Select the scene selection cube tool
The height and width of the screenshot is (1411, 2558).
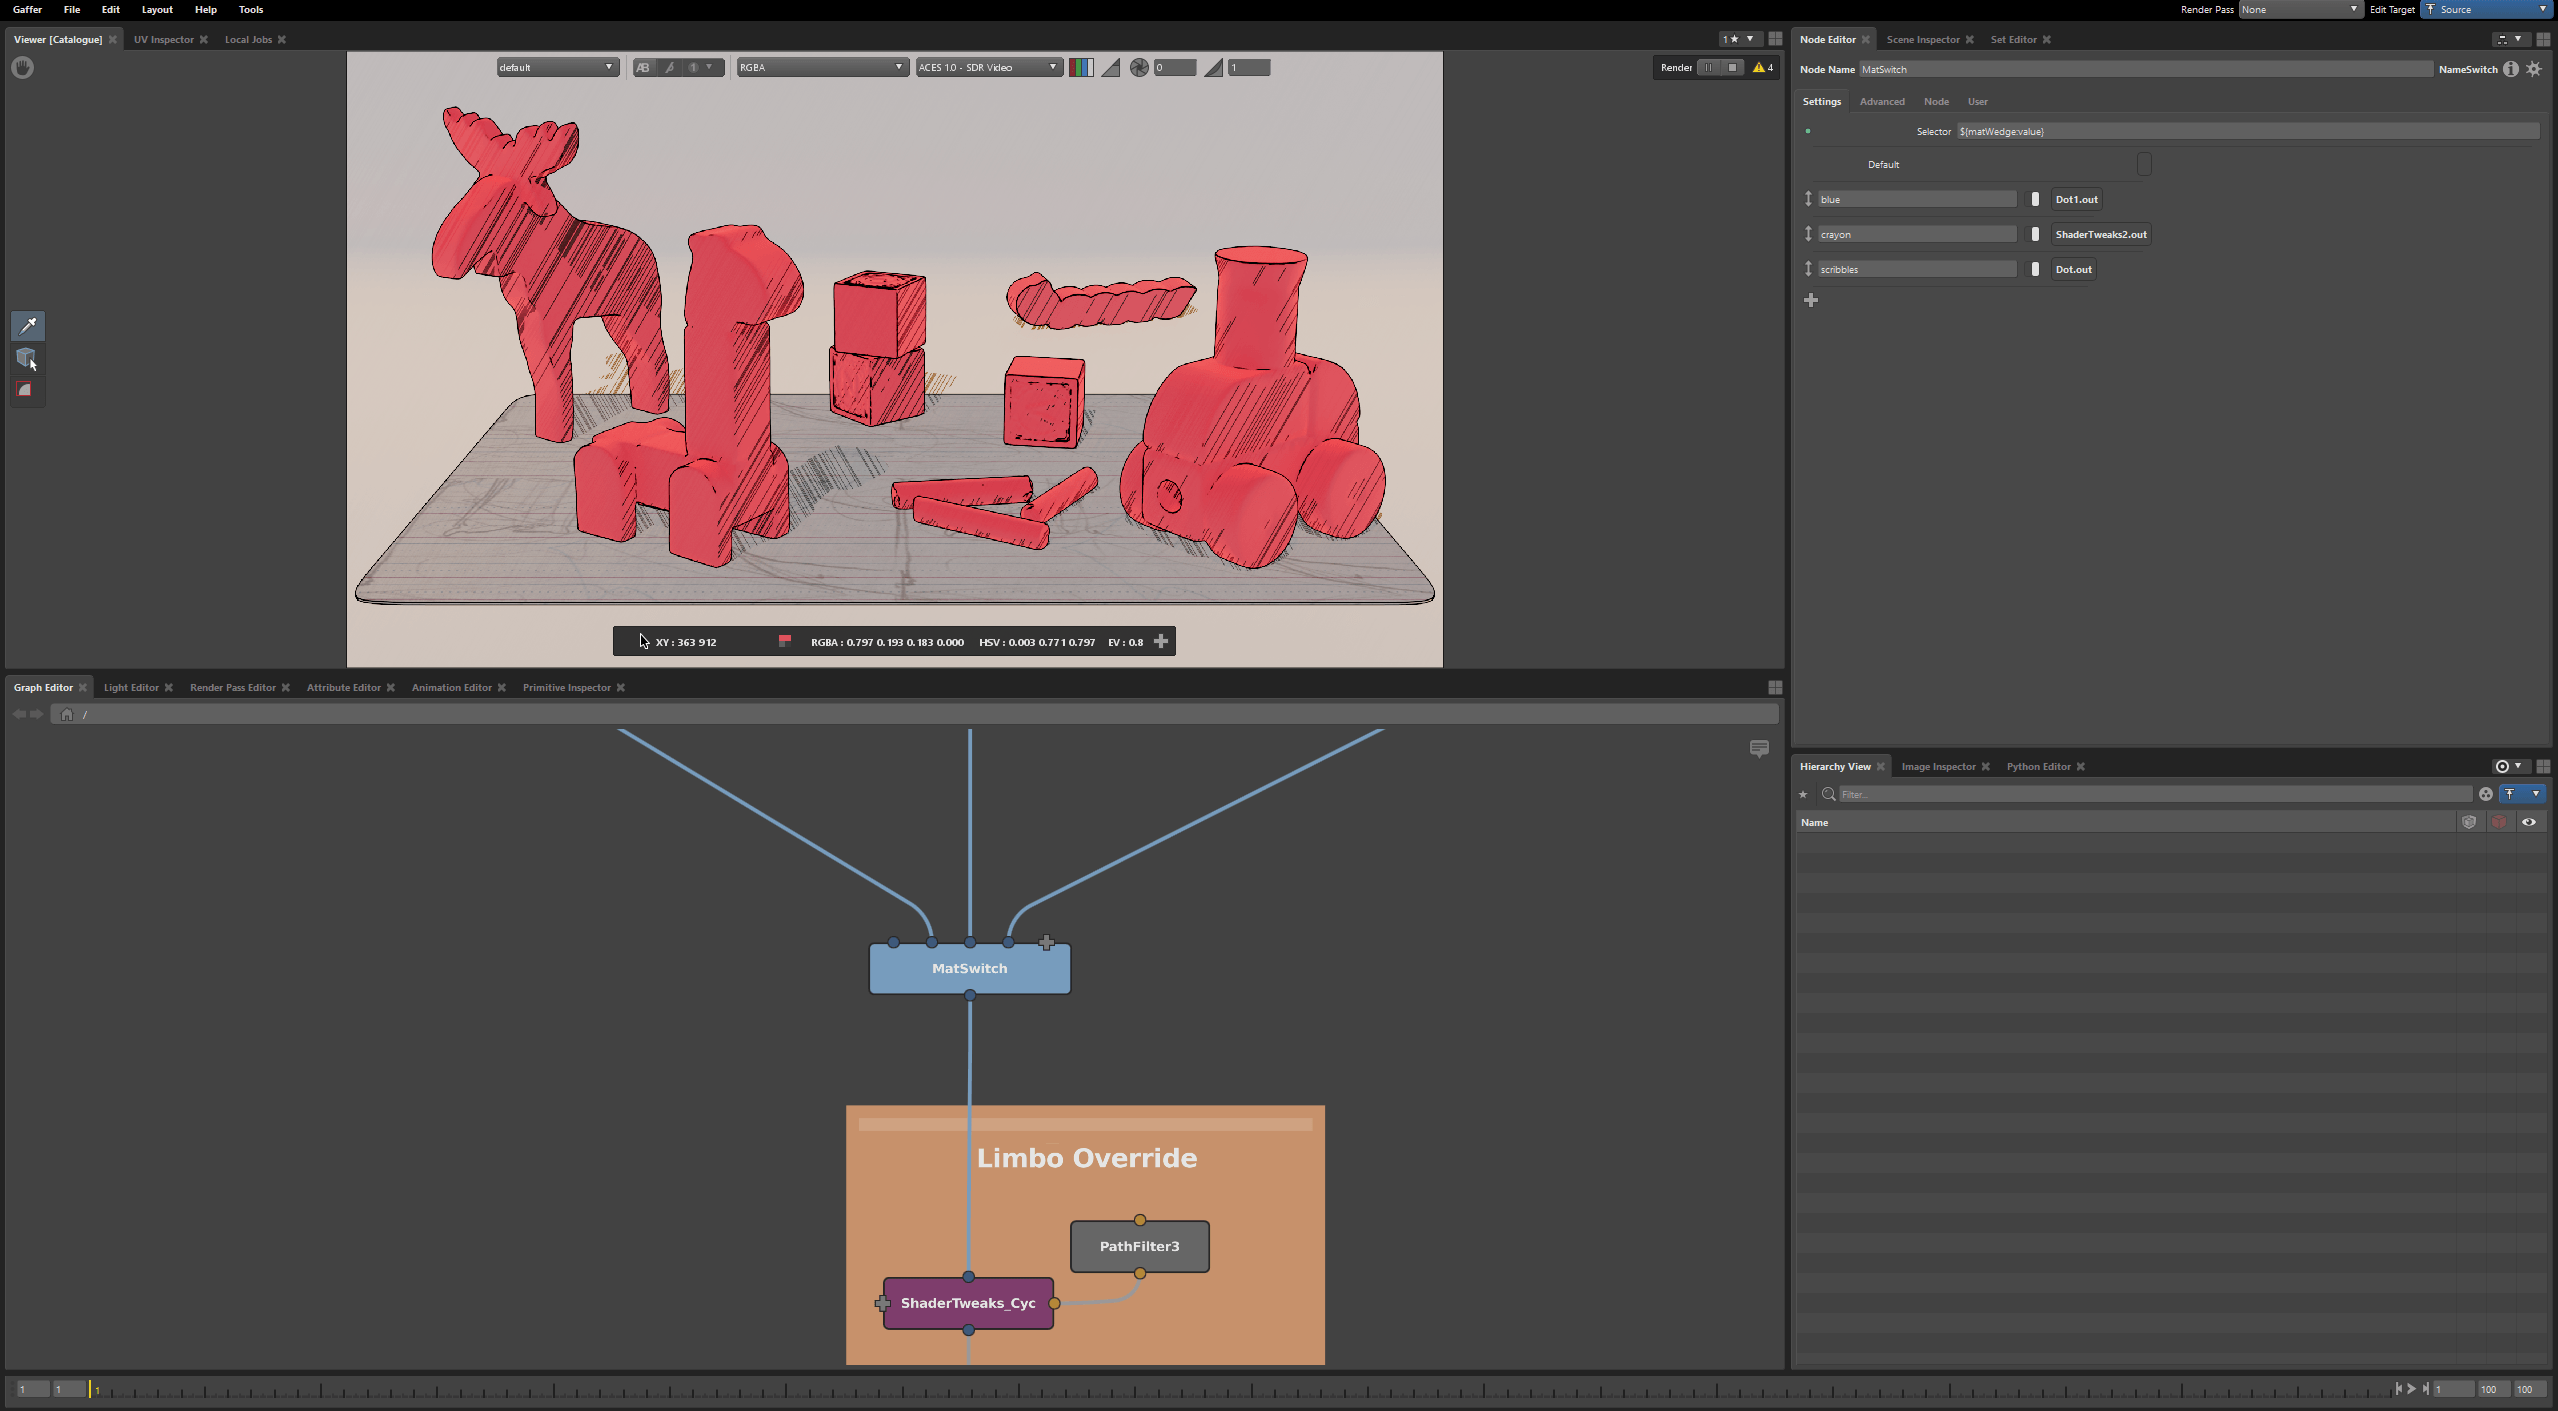(x=27, y=358)
